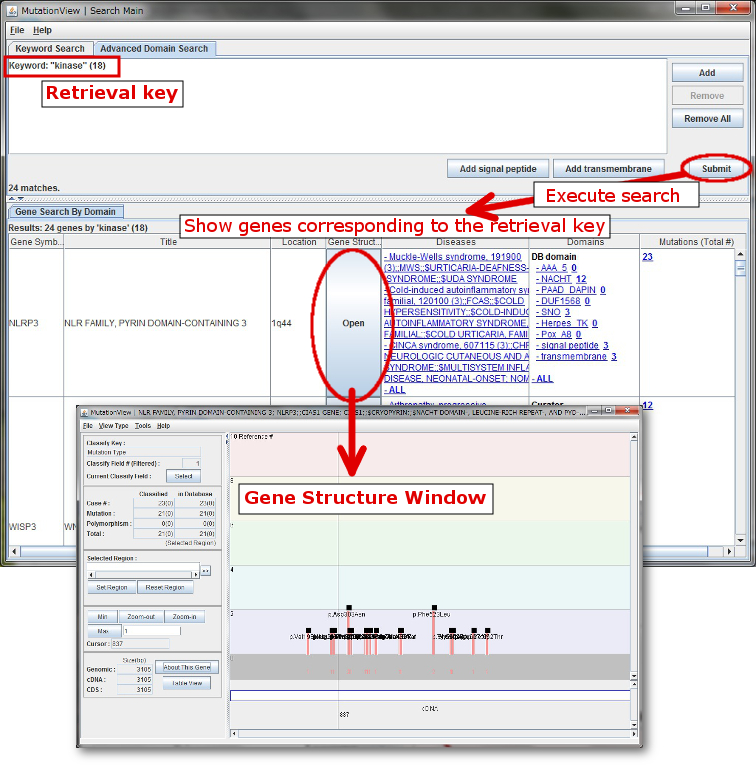Open the View Type menu

(x=113, y=426)
